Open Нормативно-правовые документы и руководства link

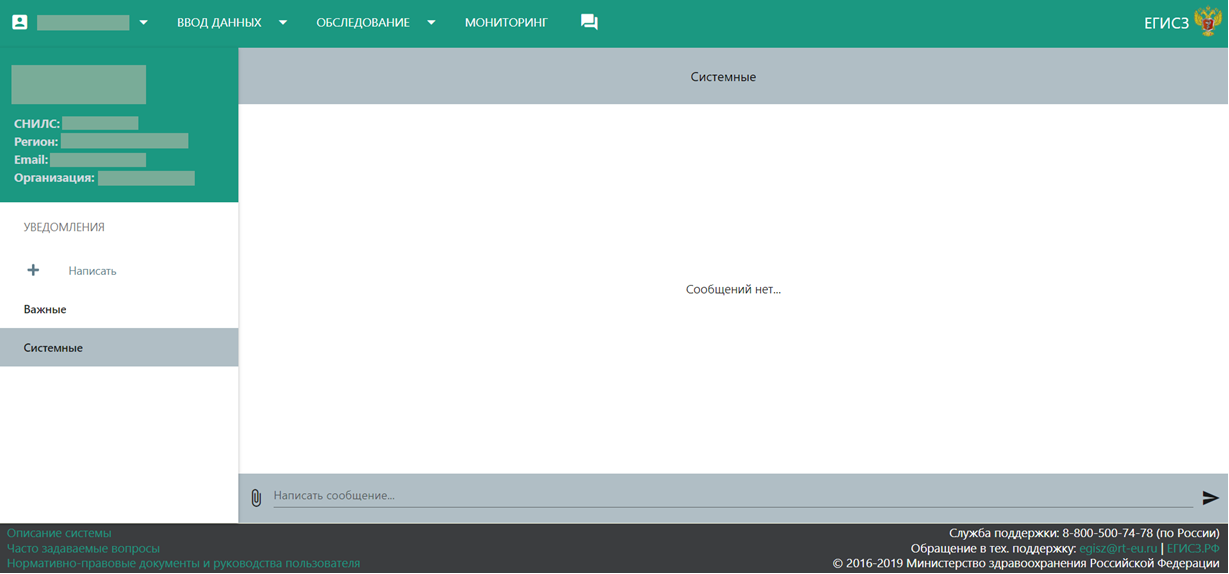point(183,563)
